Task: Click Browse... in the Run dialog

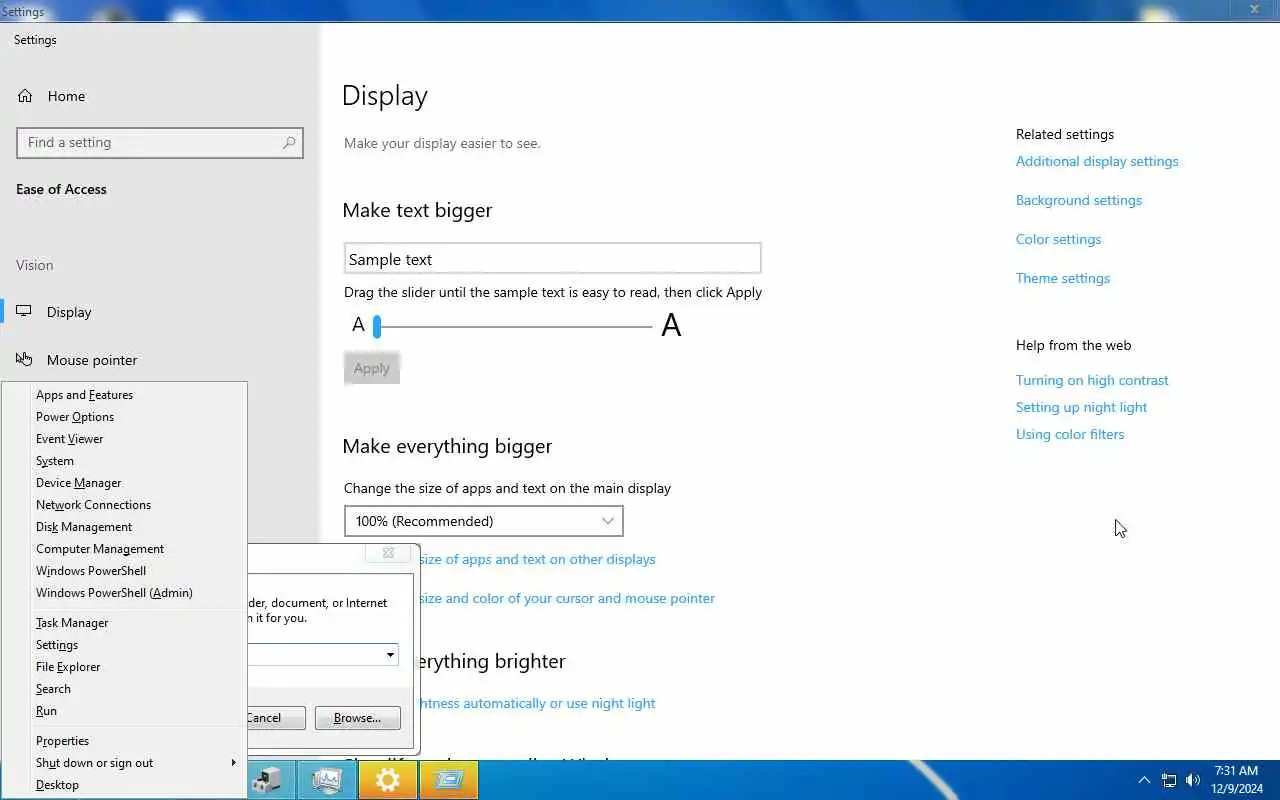Action: [x=357, y=718]
